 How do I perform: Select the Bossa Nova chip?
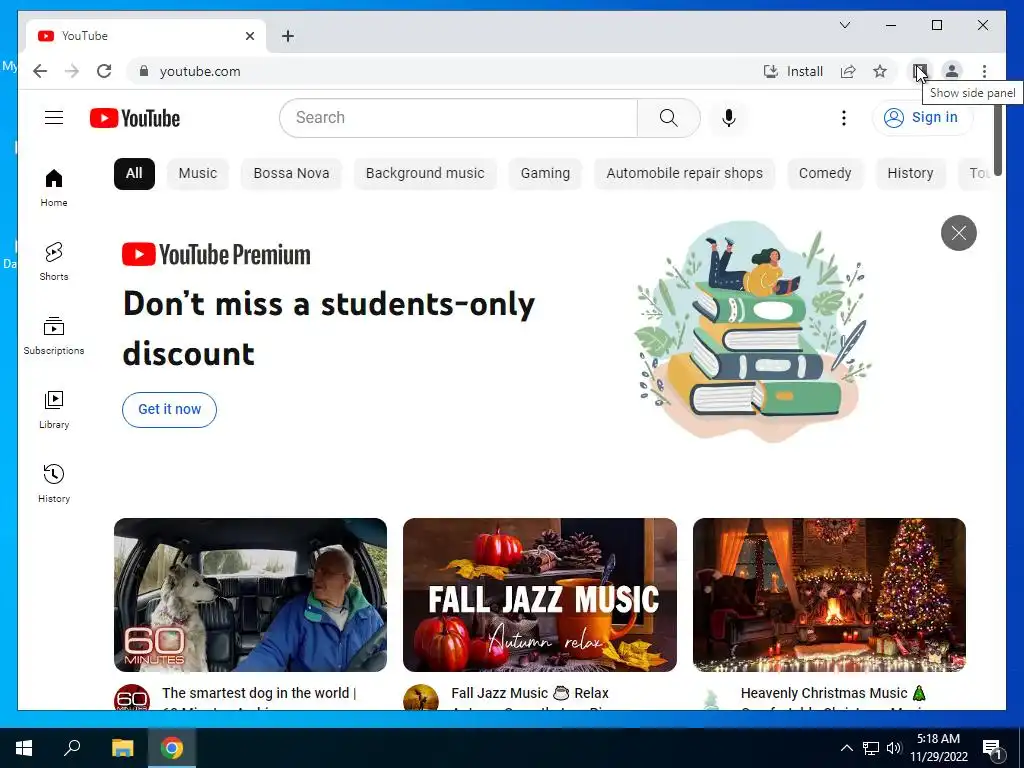[x=291, y=174]
